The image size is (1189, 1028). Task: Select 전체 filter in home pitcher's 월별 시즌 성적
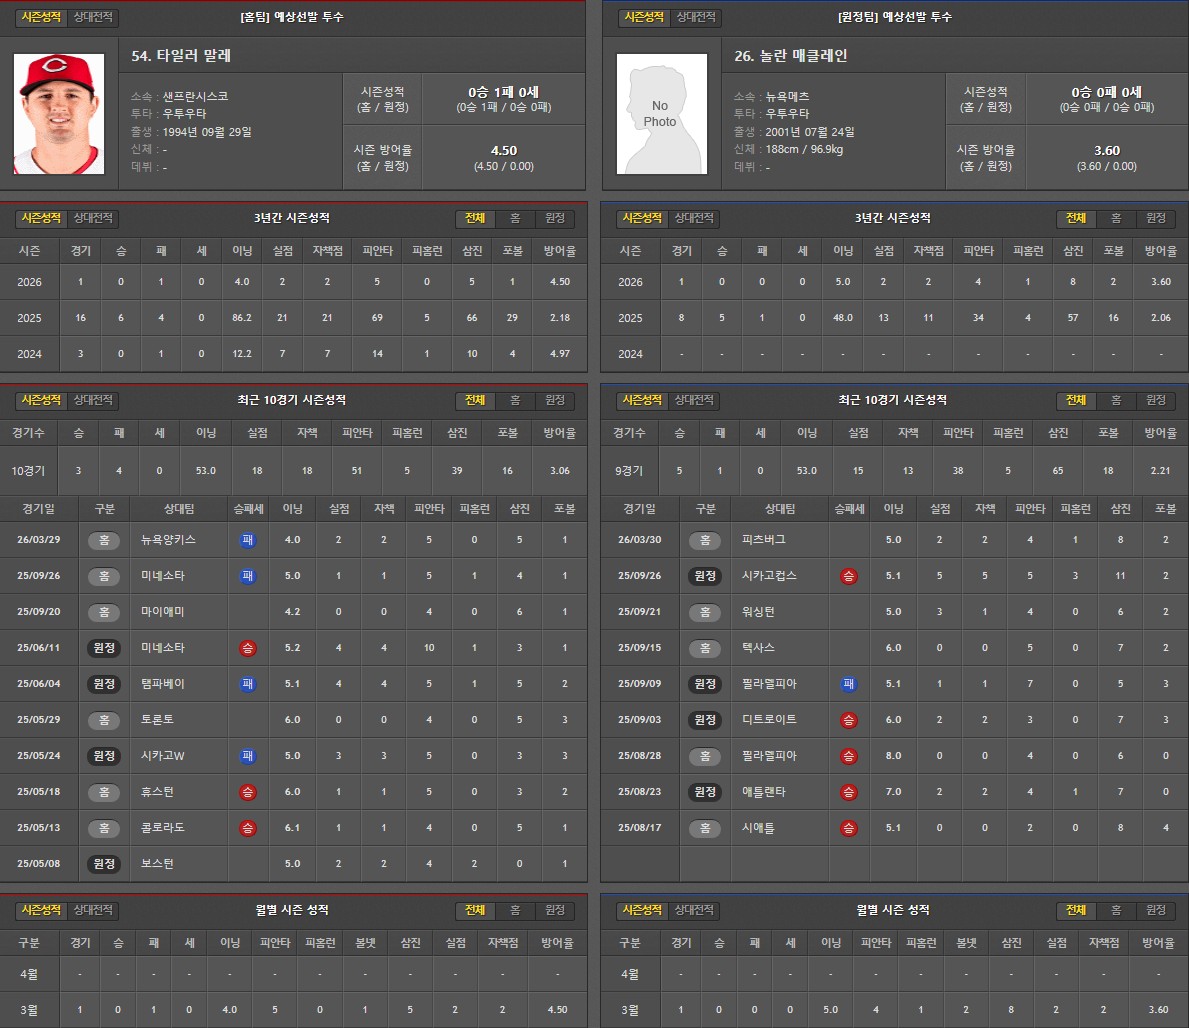tap(475, 910)
